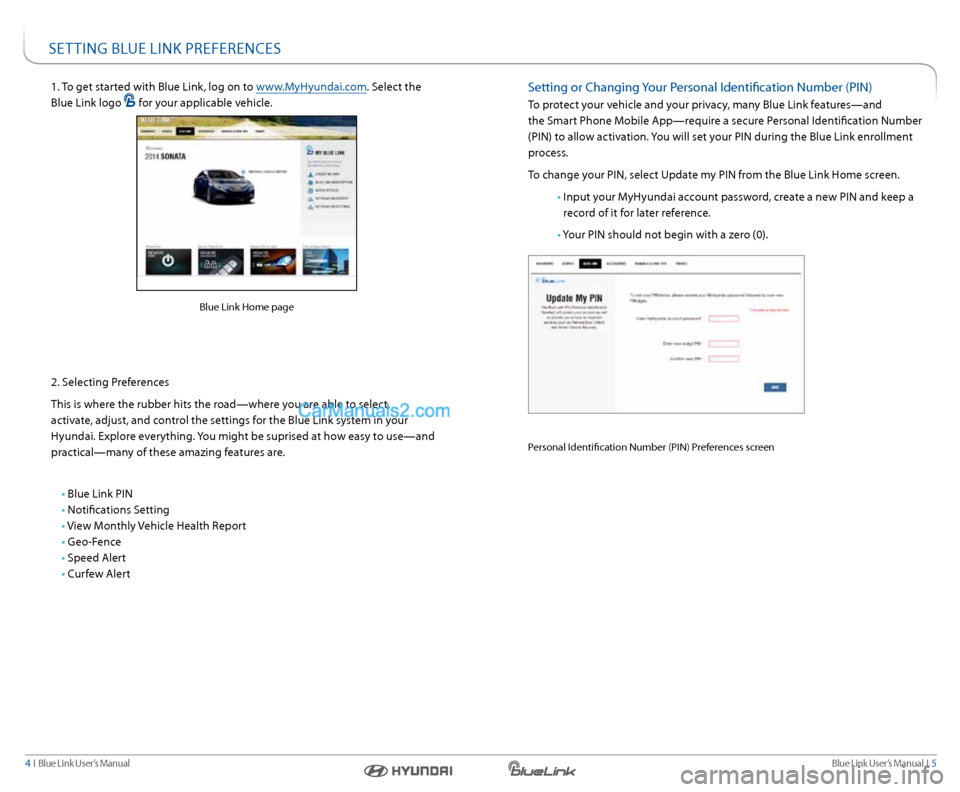Click the 'Blue Link PIN' bullet item
The image size is (960, 792).
click(x=100, y=493)
